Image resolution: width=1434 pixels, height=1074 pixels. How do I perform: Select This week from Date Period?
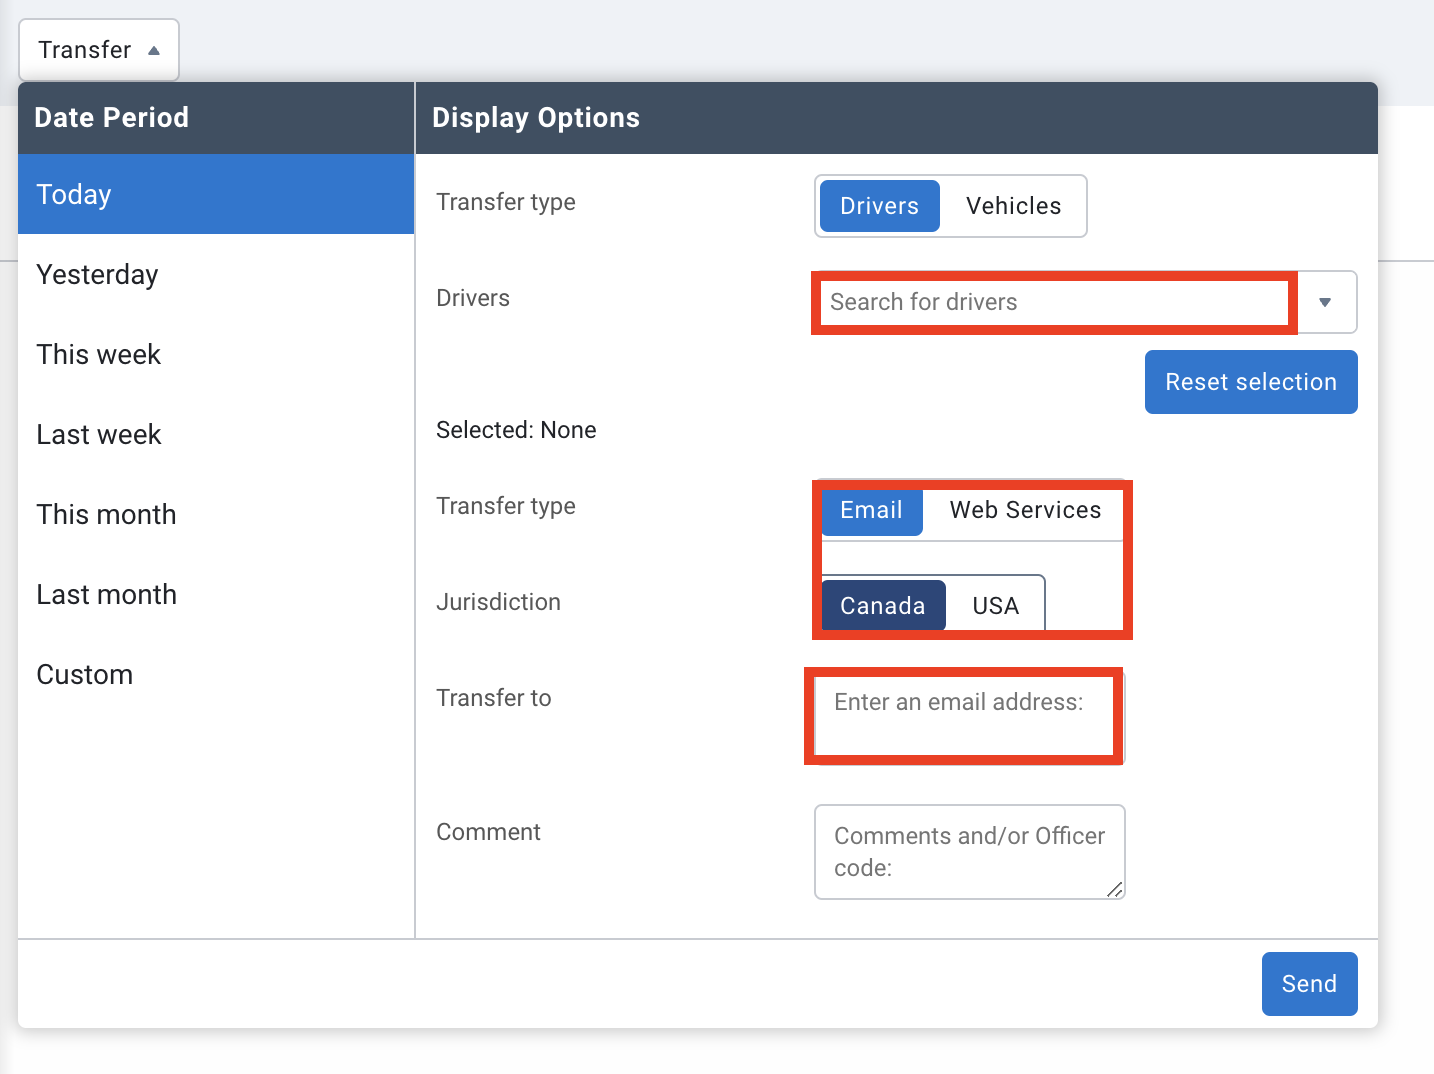pos(98,354)
